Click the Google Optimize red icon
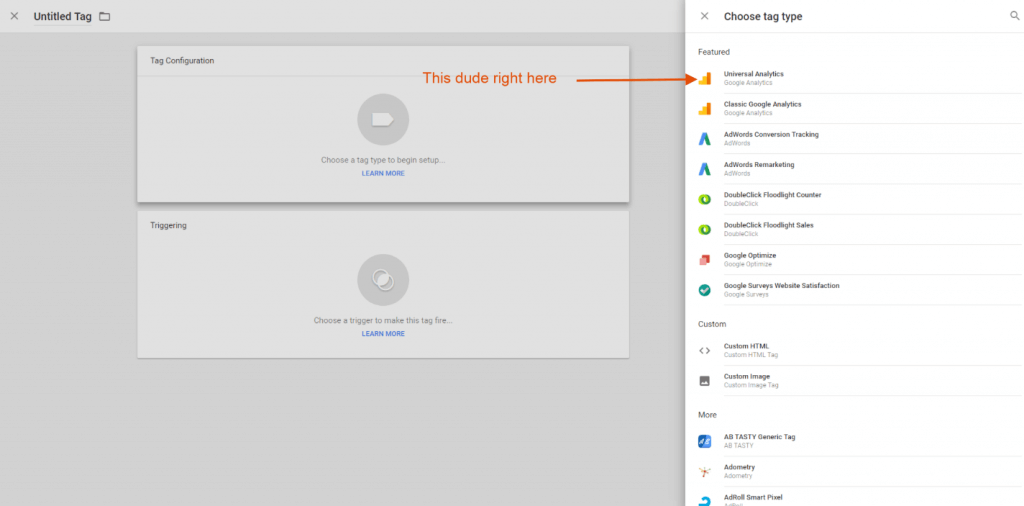 tap(705, 260)
